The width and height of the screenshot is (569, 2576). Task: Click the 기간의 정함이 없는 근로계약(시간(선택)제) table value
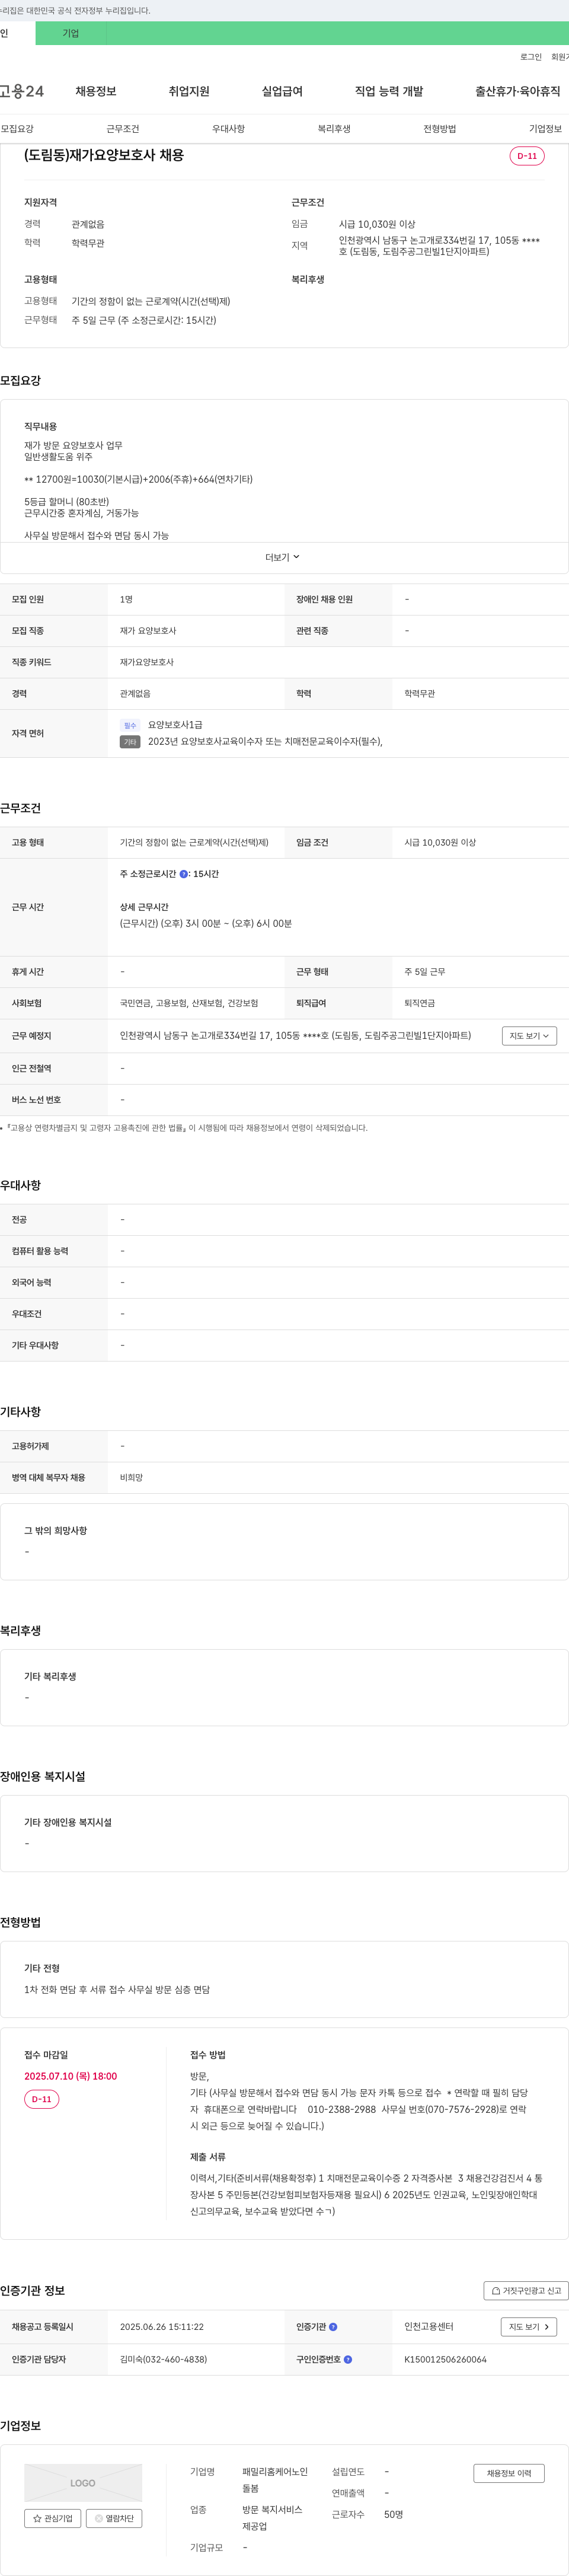(194, 843)
